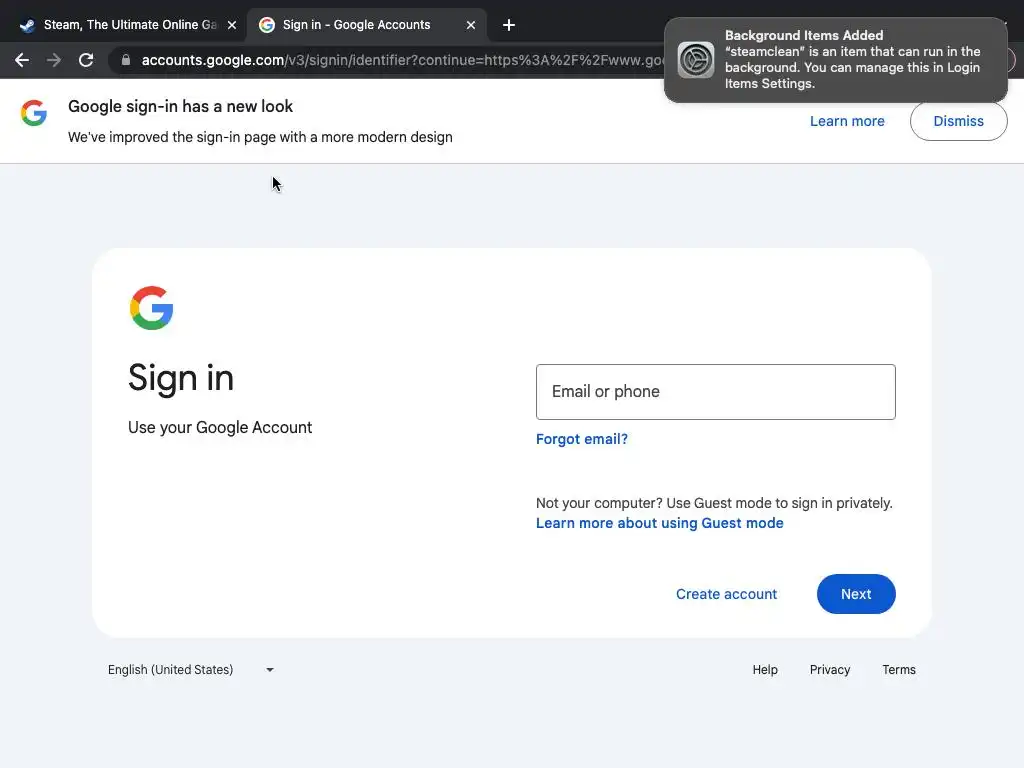
Task: Expand the English (United States) language dropdown
Action: coord(191,669)
